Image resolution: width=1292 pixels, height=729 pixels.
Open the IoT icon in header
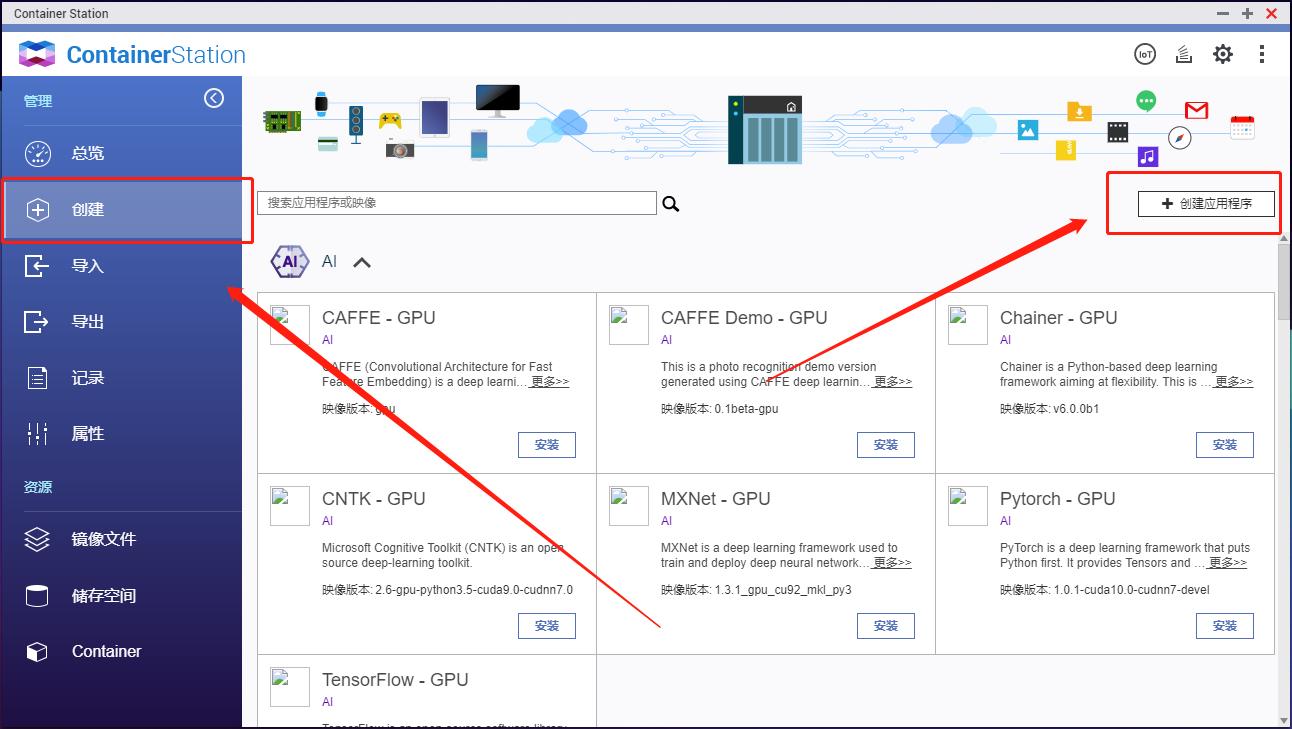pyautogui.click(x=1145, y=54)
